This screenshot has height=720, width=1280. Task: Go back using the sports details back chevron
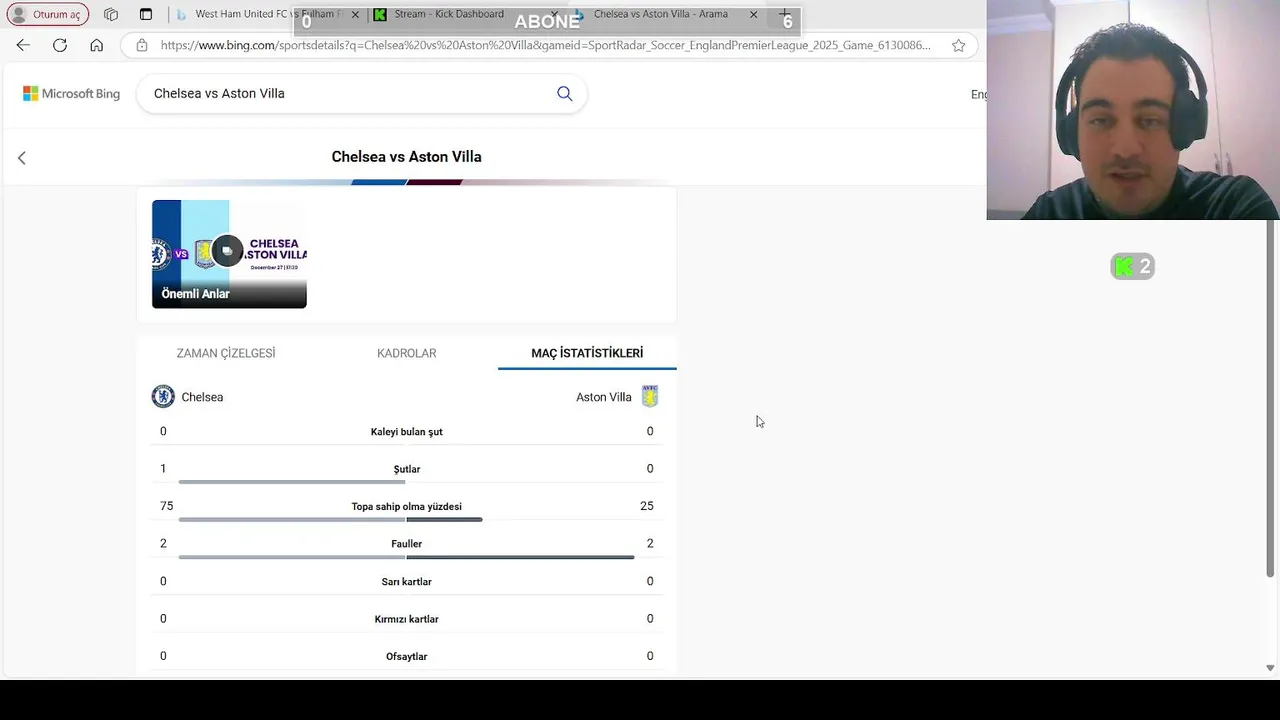[22, 157]
